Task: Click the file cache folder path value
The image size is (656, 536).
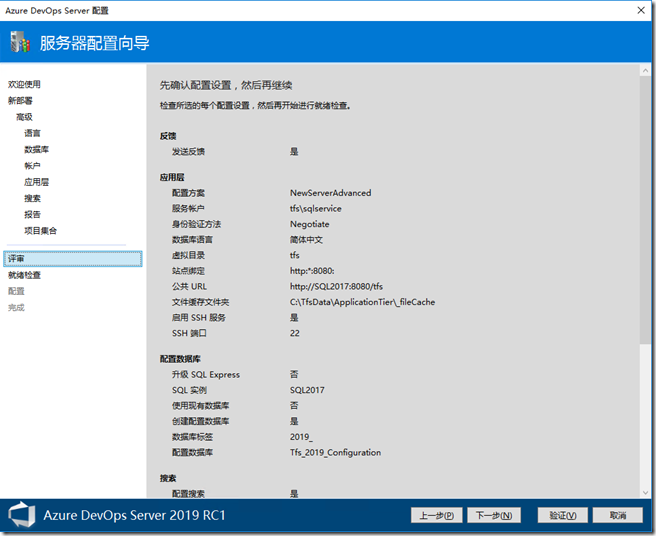Action: (x=362, y=302)
